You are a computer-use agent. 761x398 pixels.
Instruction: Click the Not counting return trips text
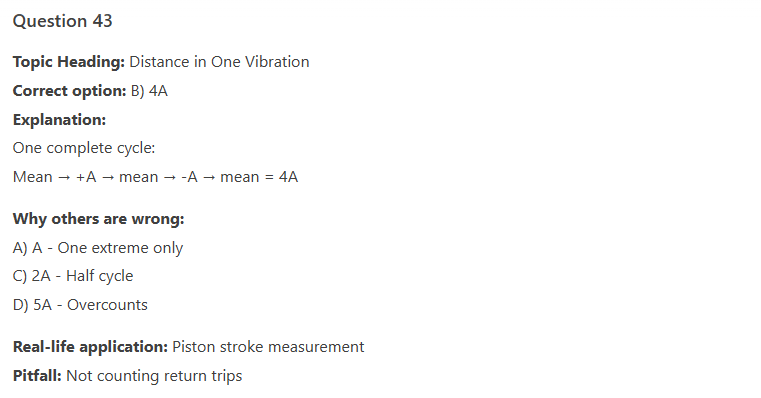click(154, 376)
